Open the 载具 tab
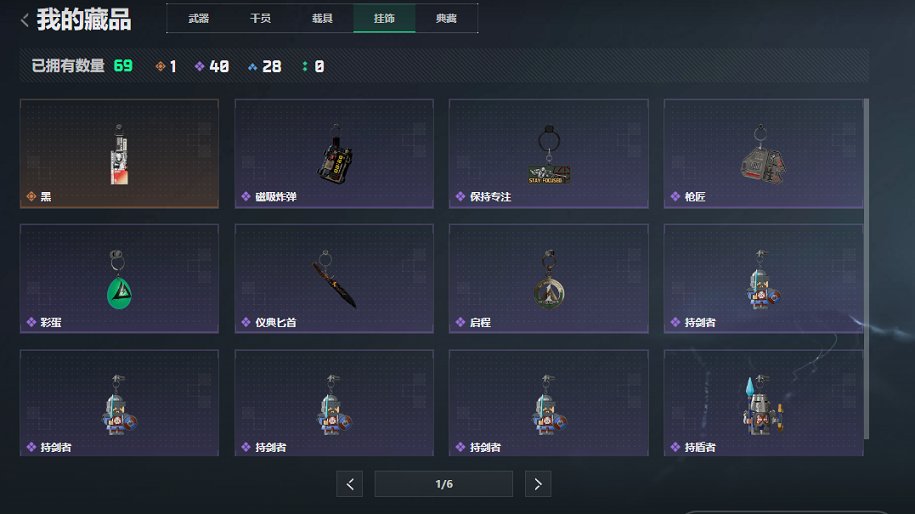 click(322, 18)
